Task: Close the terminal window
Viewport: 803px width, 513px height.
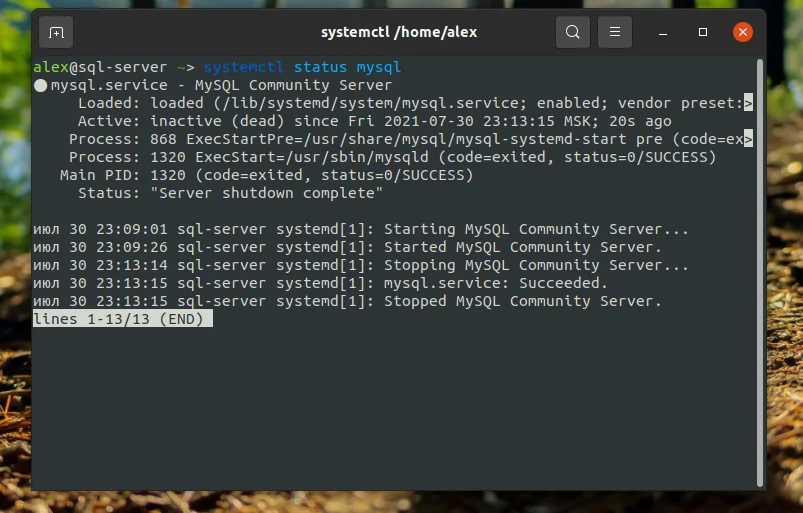Action: click(x=743, y=32)
